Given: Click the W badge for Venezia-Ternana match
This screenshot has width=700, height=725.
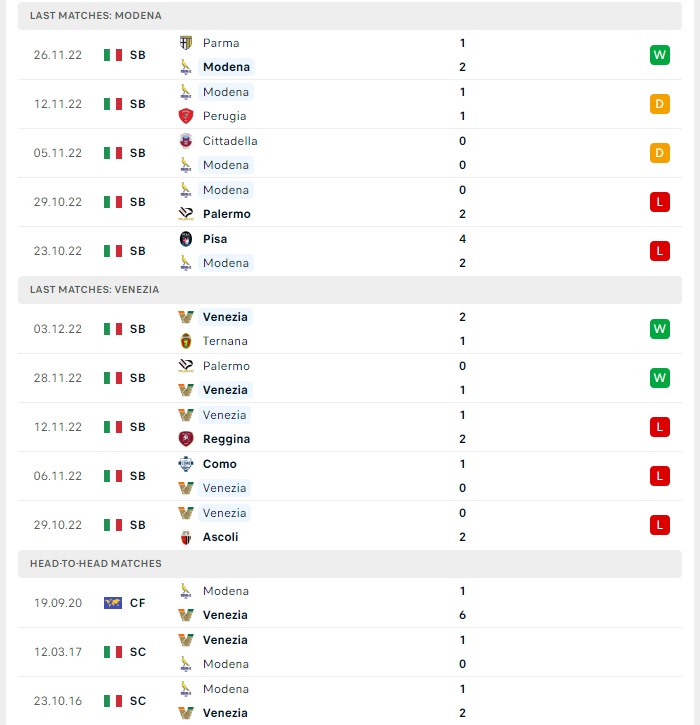Looking at the screenshot, I should pyautogui.click(x=660, y=329).
